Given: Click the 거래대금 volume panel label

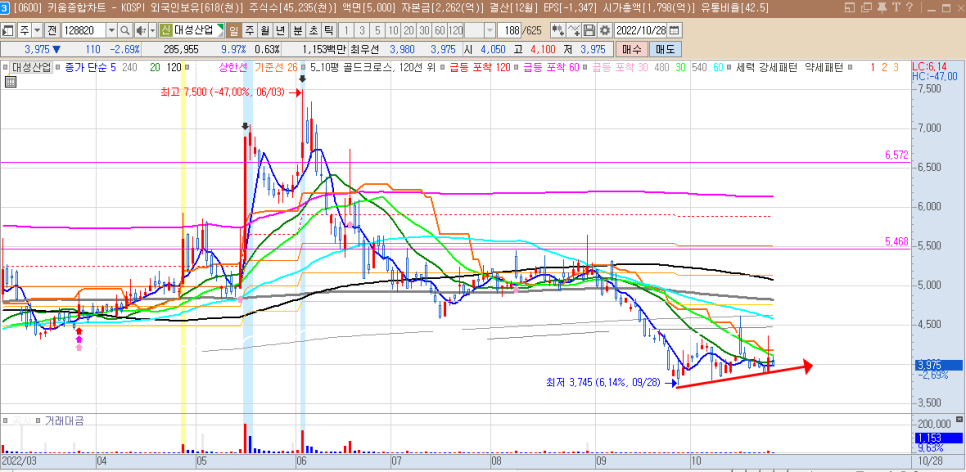Looking at the screenshot, I should click(63, 421).
